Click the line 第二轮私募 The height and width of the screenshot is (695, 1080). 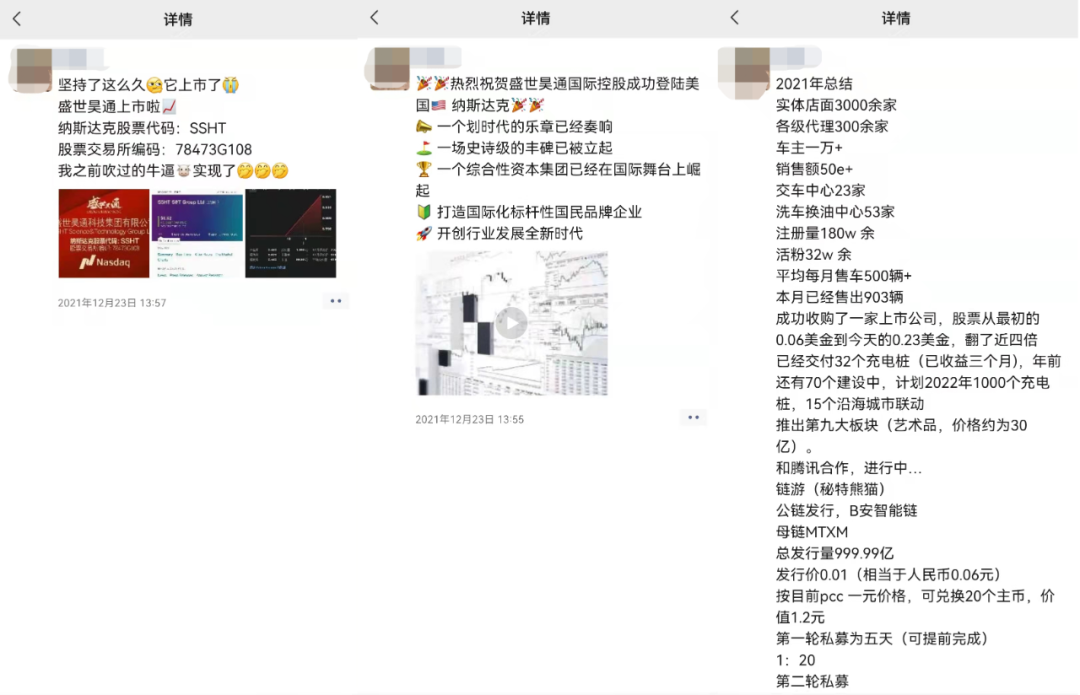coord(812,682)
